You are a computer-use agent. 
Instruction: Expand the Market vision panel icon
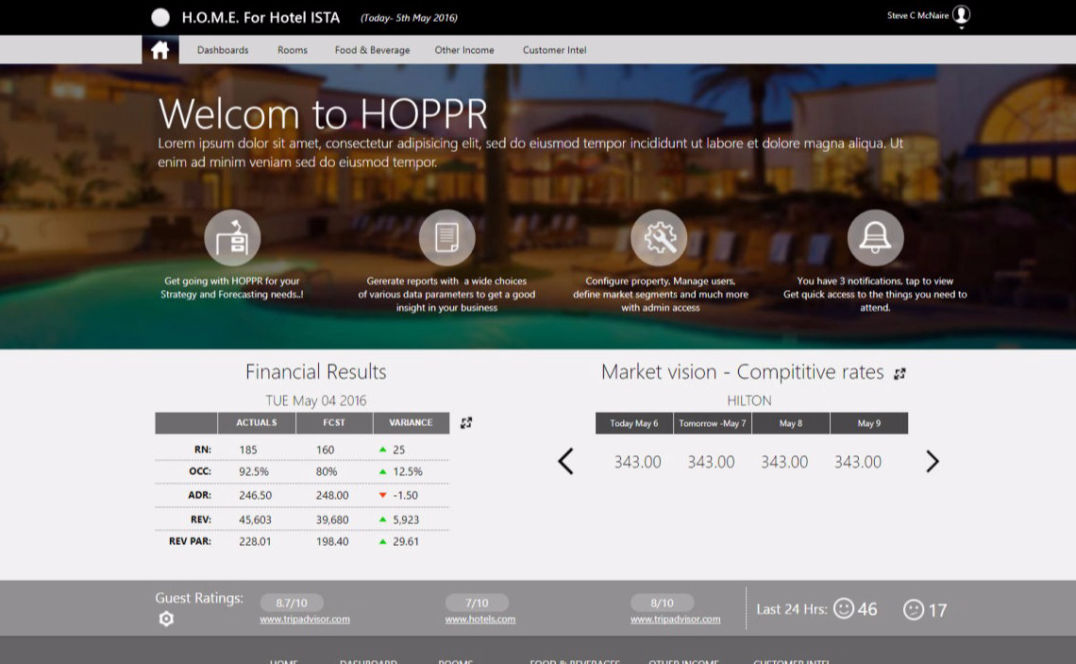tap(900, 373)
